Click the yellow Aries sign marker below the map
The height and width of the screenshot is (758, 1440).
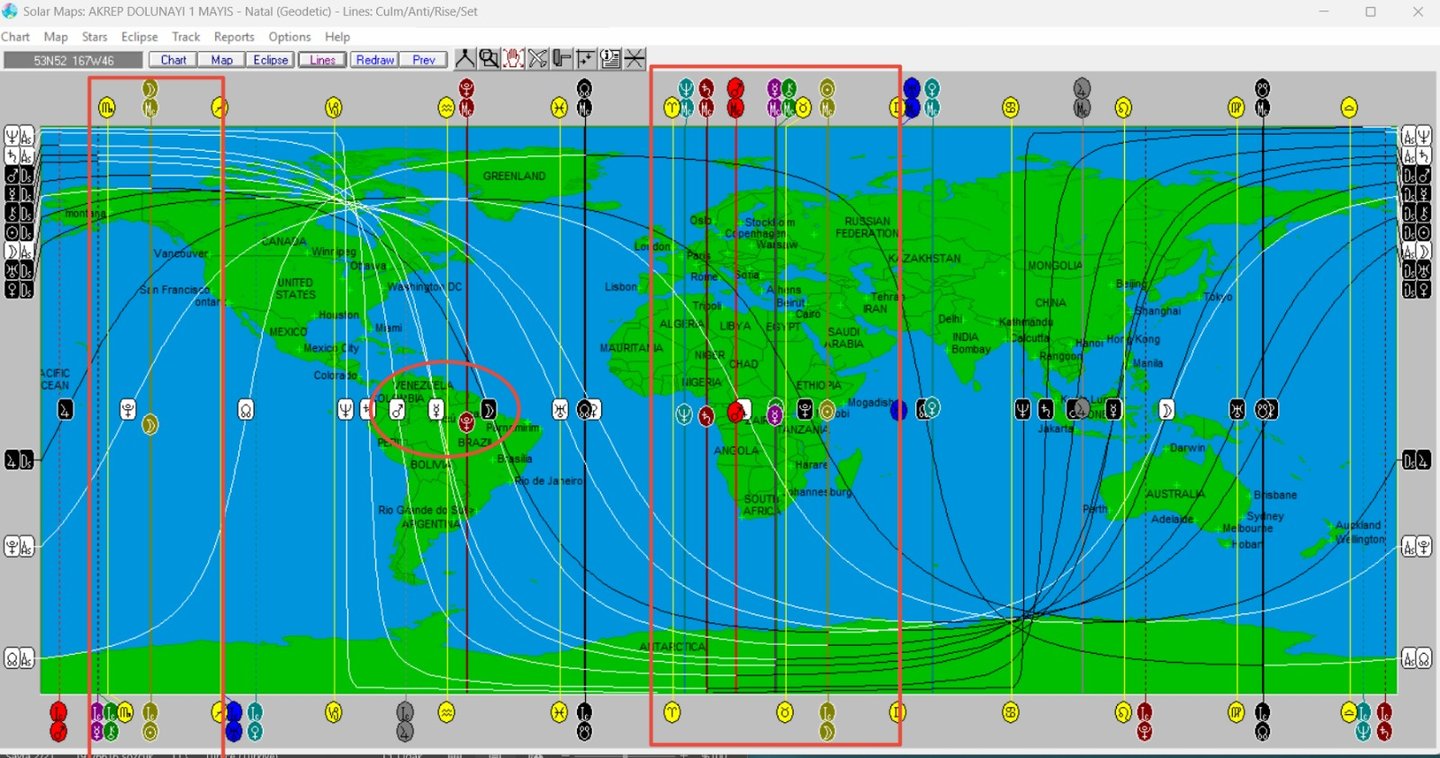pyautogui.click(x=672, y=712)
